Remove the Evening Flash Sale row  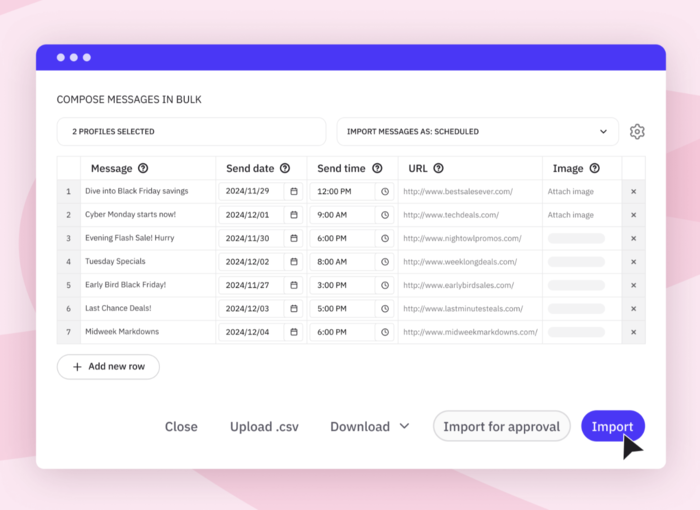click(x=633, y=238)
